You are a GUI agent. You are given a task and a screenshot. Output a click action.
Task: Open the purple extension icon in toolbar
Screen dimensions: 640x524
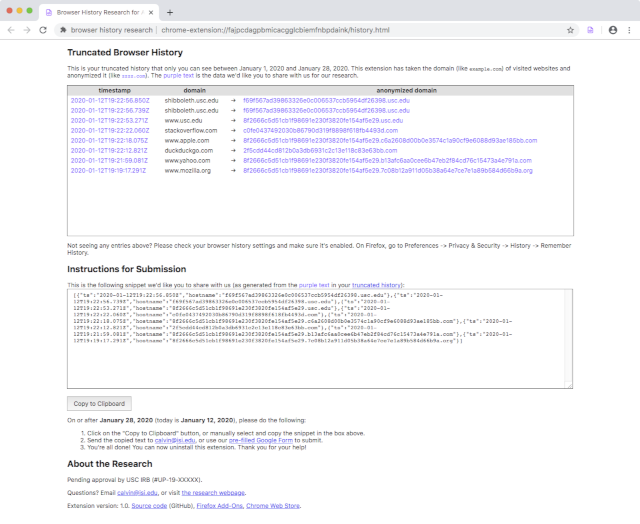tap(590, 30)
